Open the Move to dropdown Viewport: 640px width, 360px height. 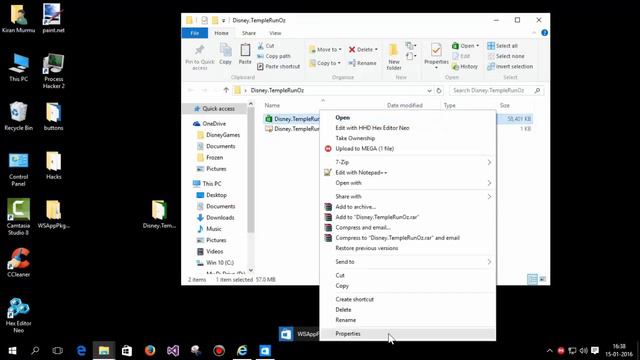pyautogui.click(x=325, y=49)
